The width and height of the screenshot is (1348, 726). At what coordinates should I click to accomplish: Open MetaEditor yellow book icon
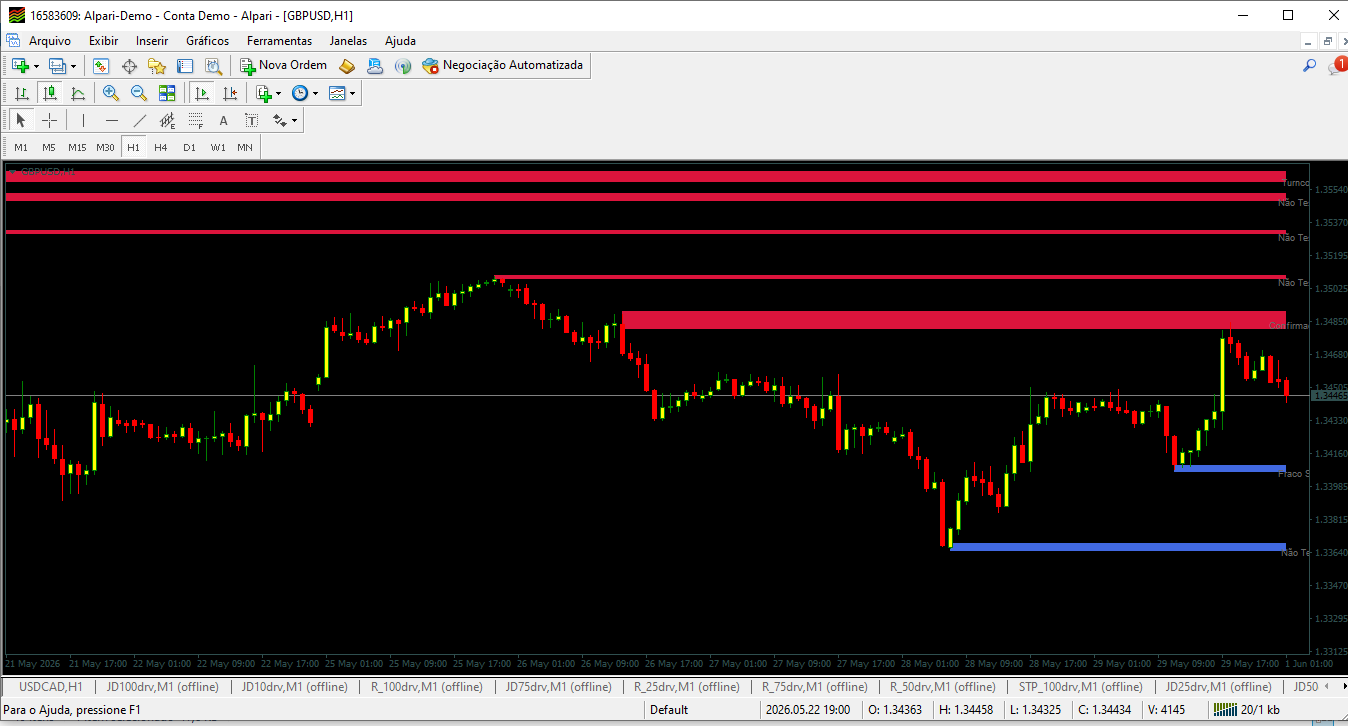click(x=347, y=66)
